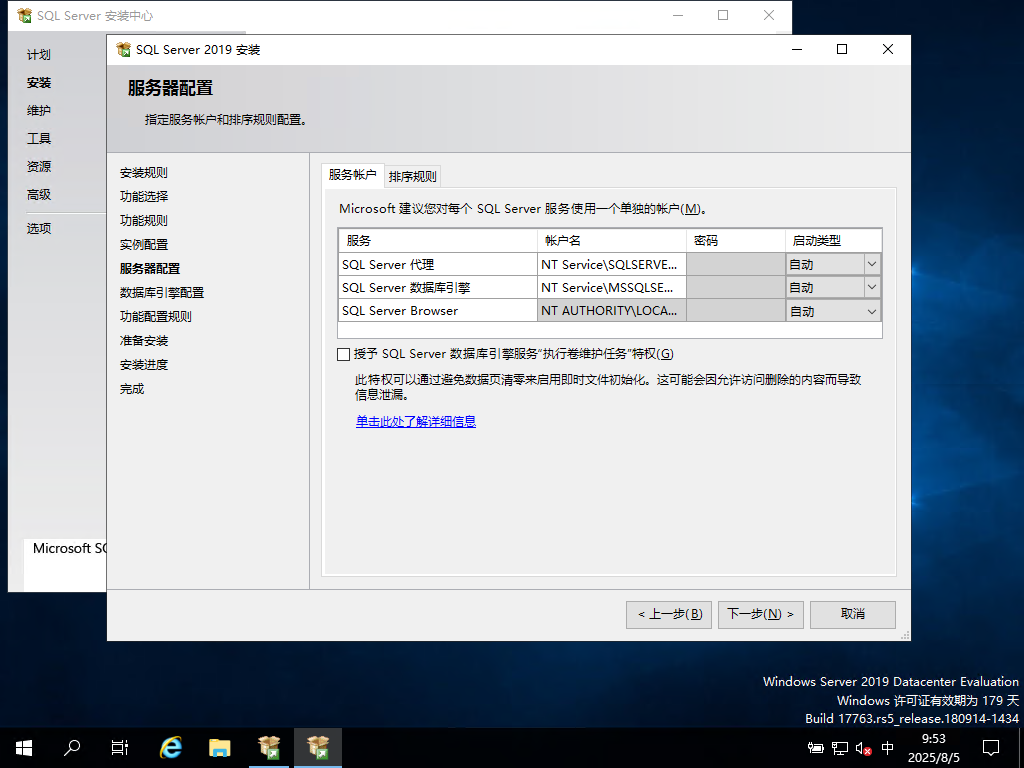Click 安装规则 step in setup list

144,173
